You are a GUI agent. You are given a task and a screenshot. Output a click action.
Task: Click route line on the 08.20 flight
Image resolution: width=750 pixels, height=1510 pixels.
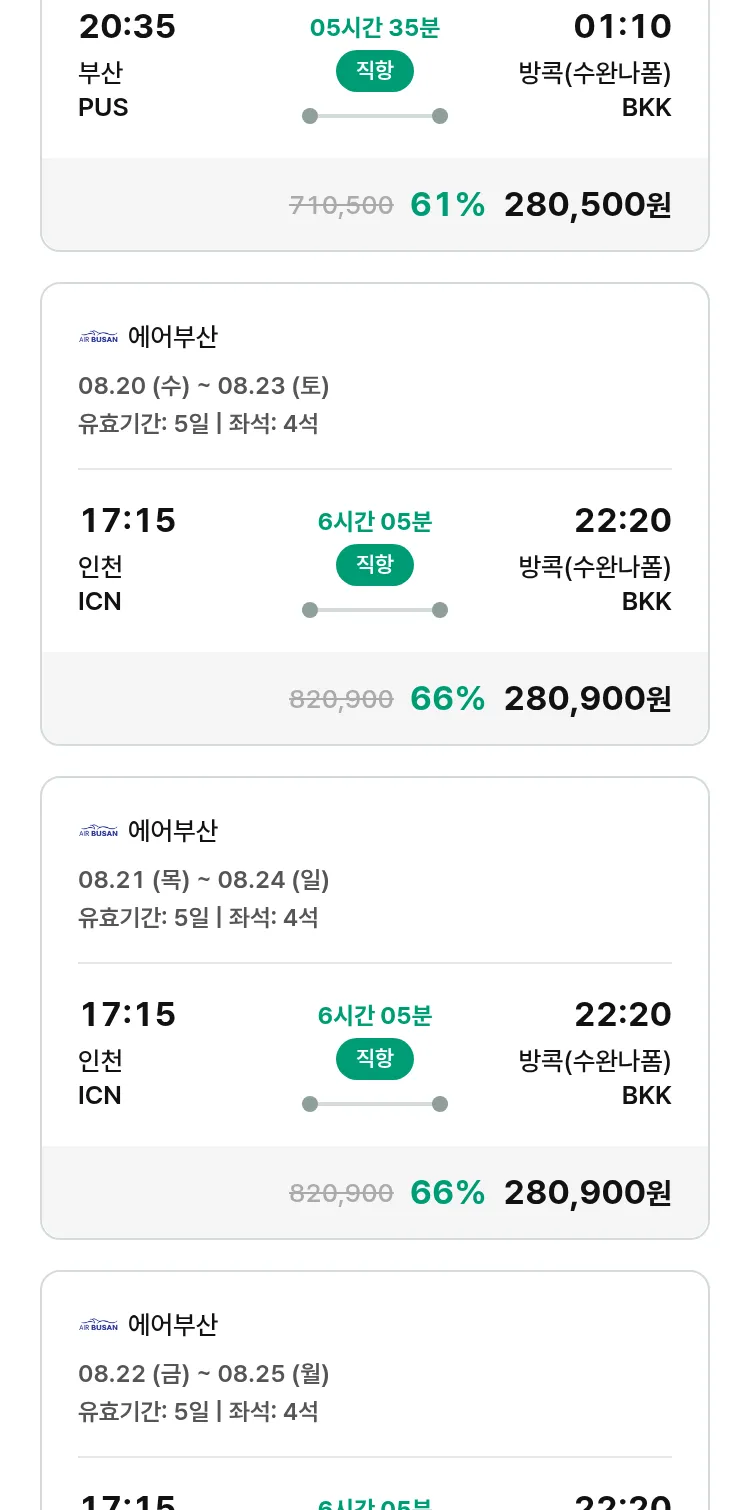click(375, 610)
